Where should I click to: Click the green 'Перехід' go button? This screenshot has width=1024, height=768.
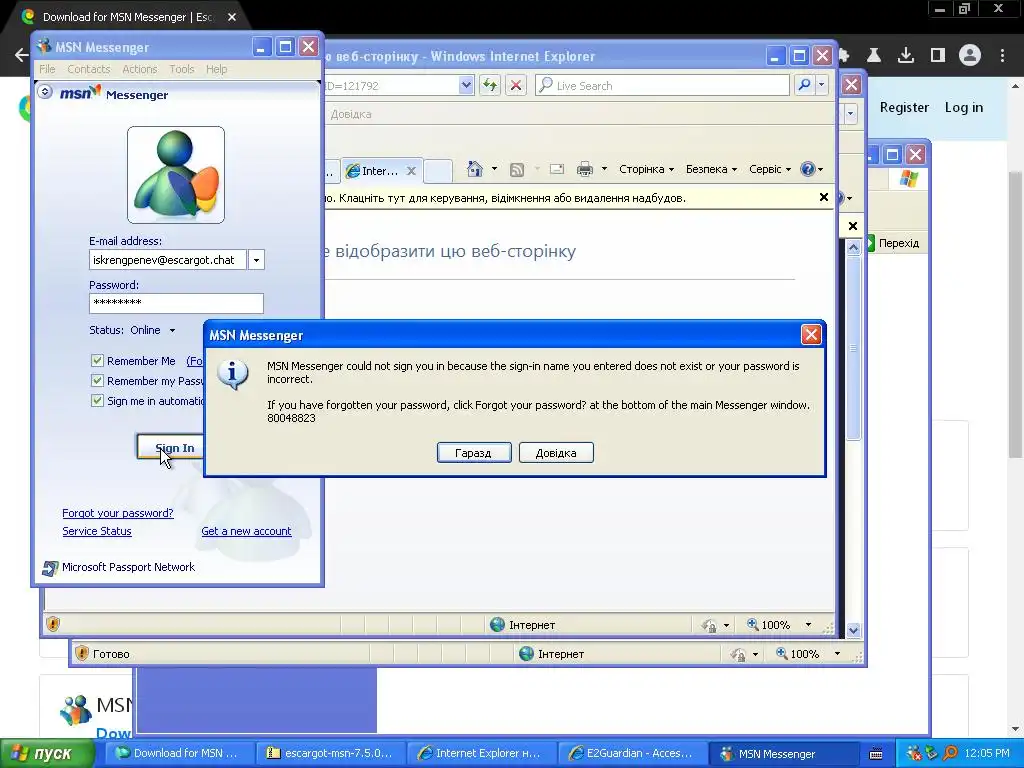[893, 243]
